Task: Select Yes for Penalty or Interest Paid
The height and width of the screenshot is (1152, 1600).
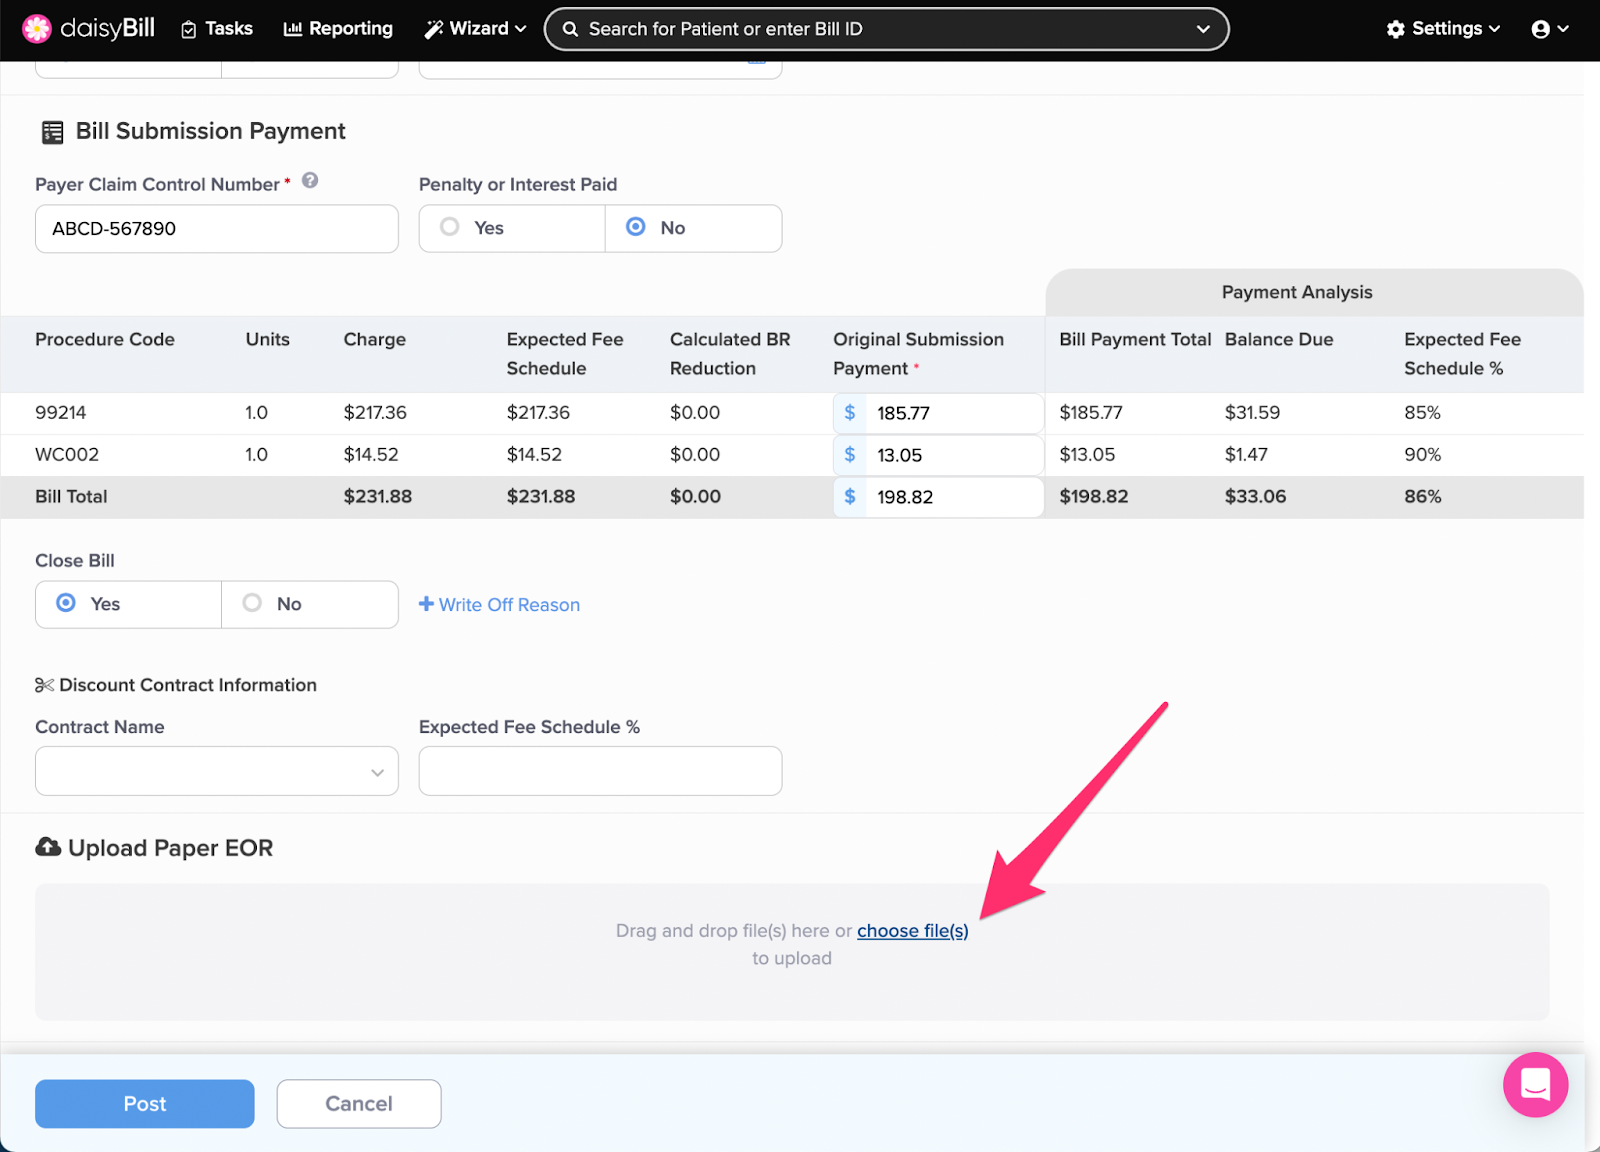Action: point(451,228)
